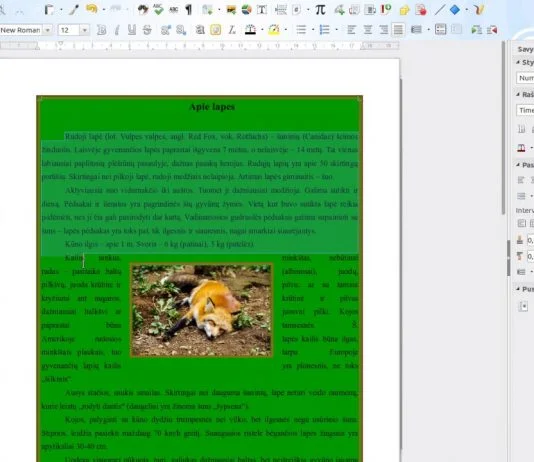Insert a chart

click(247, 10)
